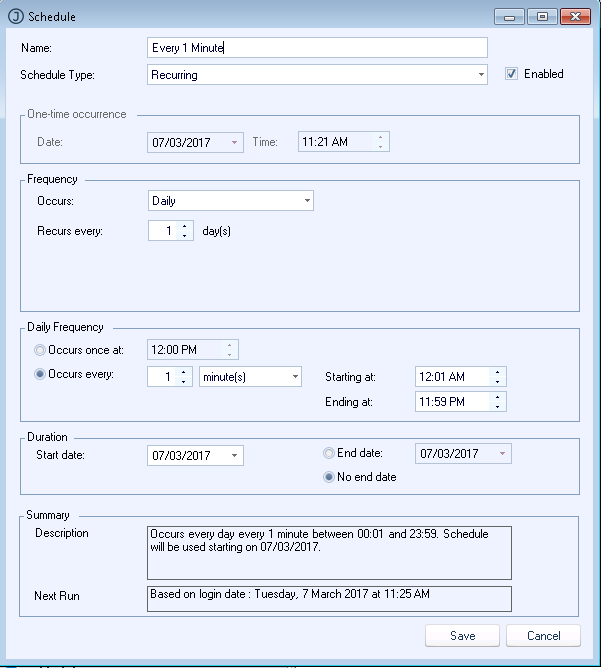Image resolution: width=601 pixels, height=668 pixels.
Task: Uncheck the Enabled checkbox
Action: 512,74
